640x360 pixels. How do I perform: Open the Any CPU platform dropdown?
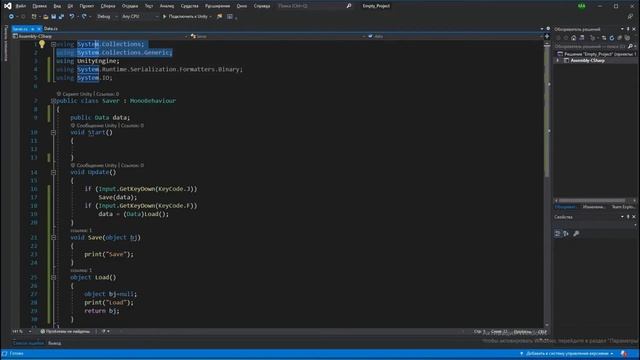tap(139, 17)
